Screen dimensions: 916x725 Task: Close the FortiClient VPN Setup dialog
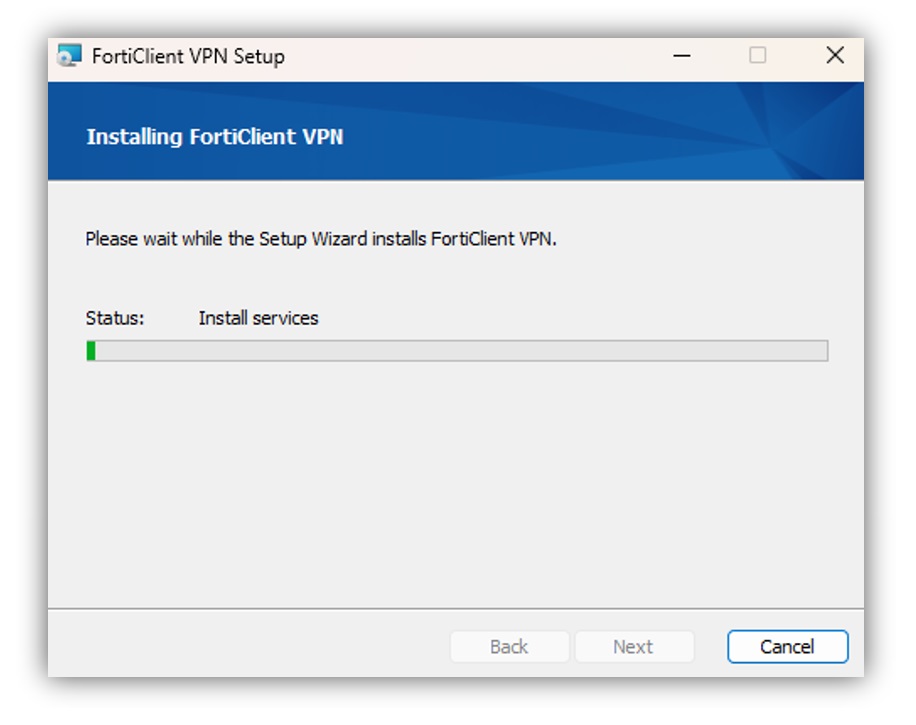click(835, 55)
